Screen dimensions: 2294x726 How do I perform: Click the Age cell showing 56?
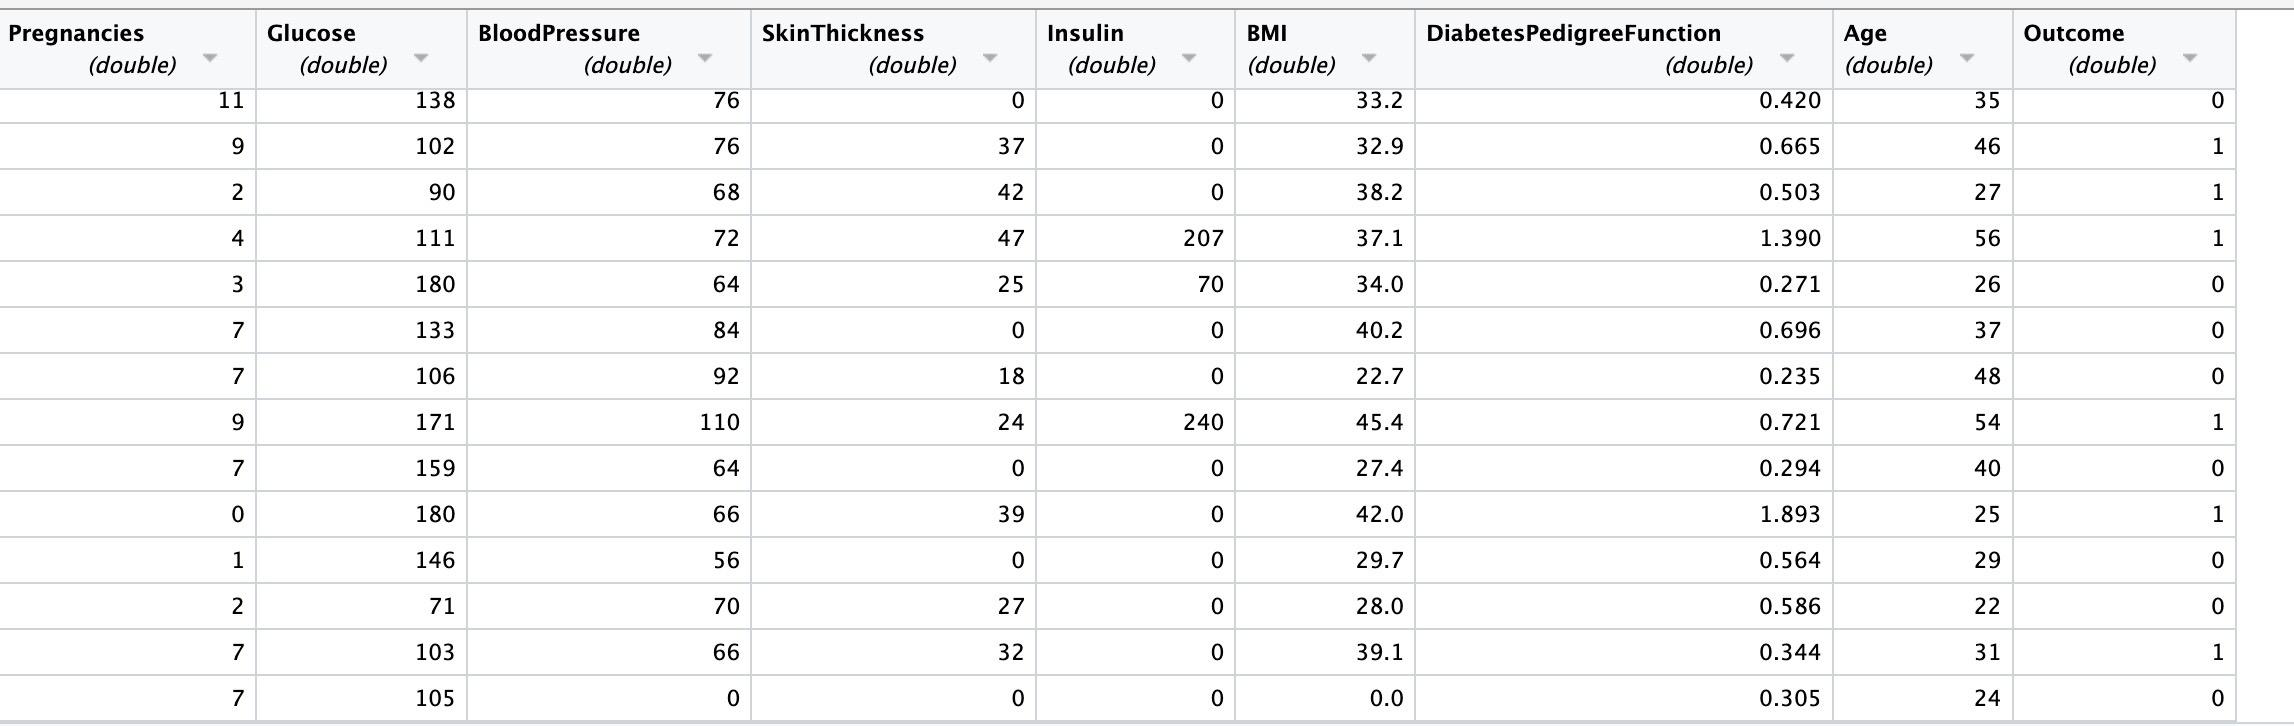point(1922,238)
